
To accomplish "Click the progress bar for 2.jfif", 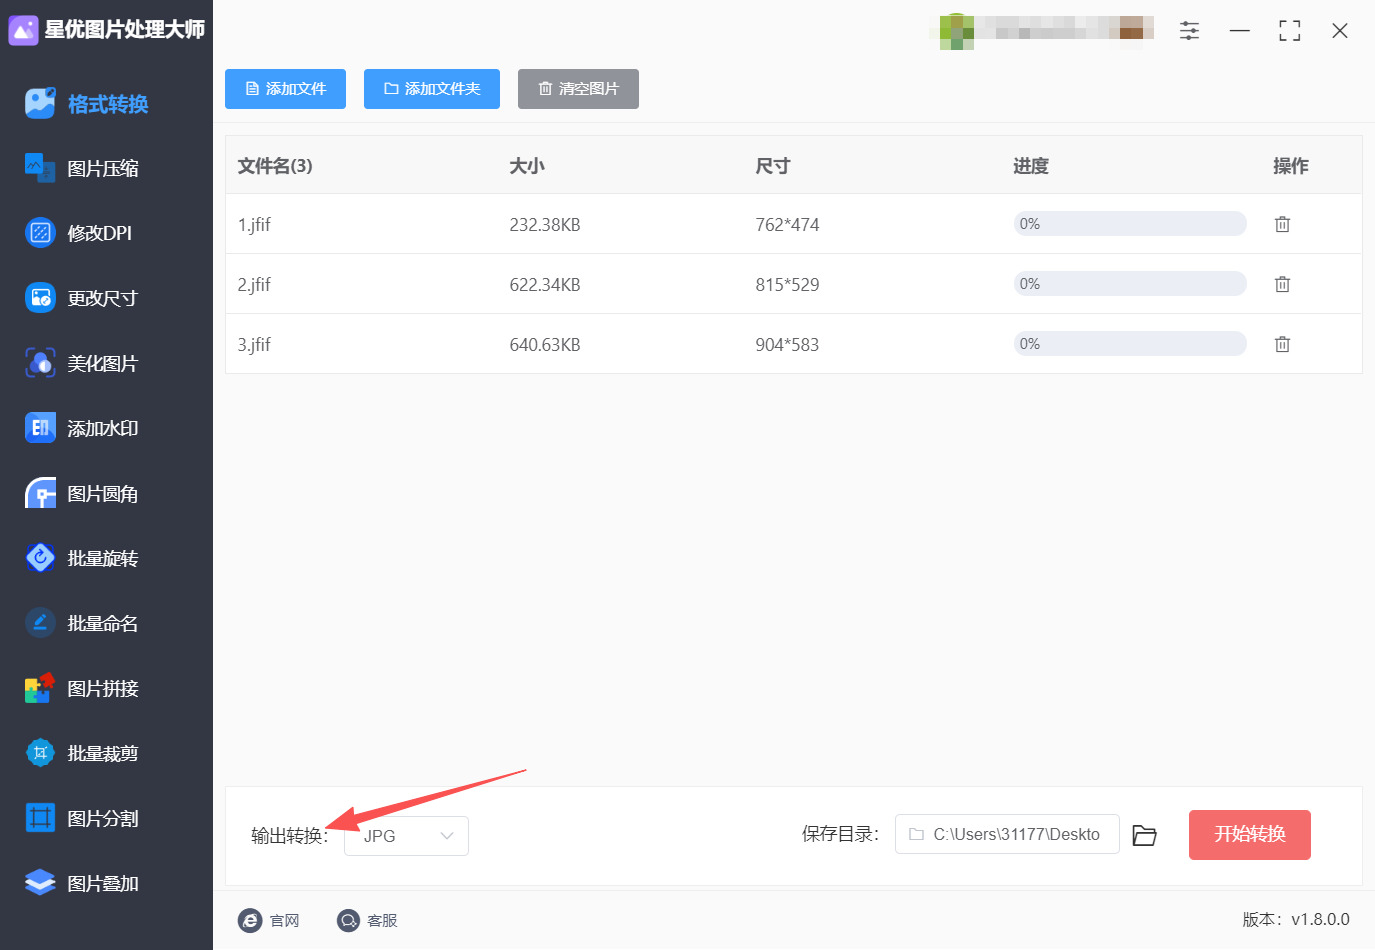I will (x=1130, y=284).
